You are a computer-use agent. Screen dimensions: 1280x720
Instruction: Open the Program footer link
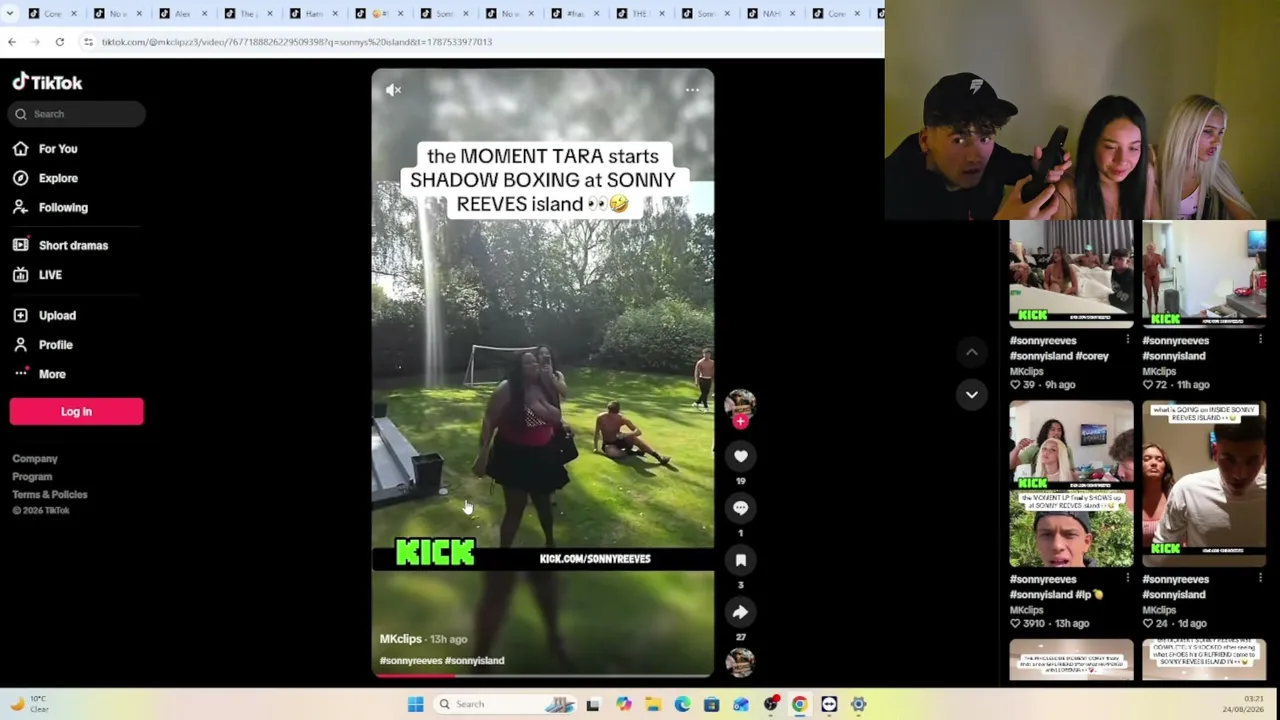(x=32, y=477)
